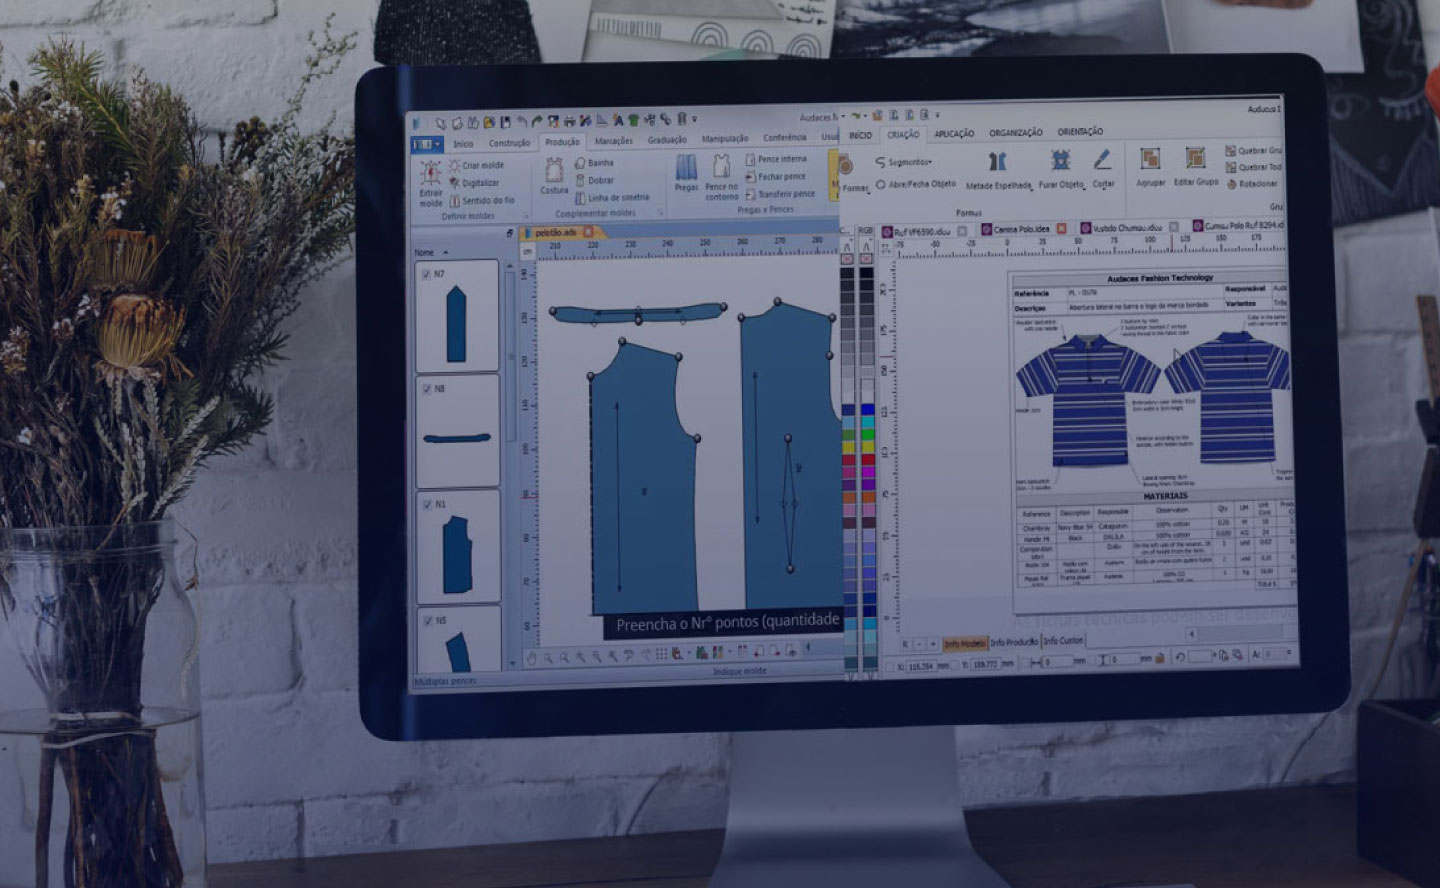Select the Criar molde tool
Viewport: 1440px width, 888px height.
(x=476, y=166)
